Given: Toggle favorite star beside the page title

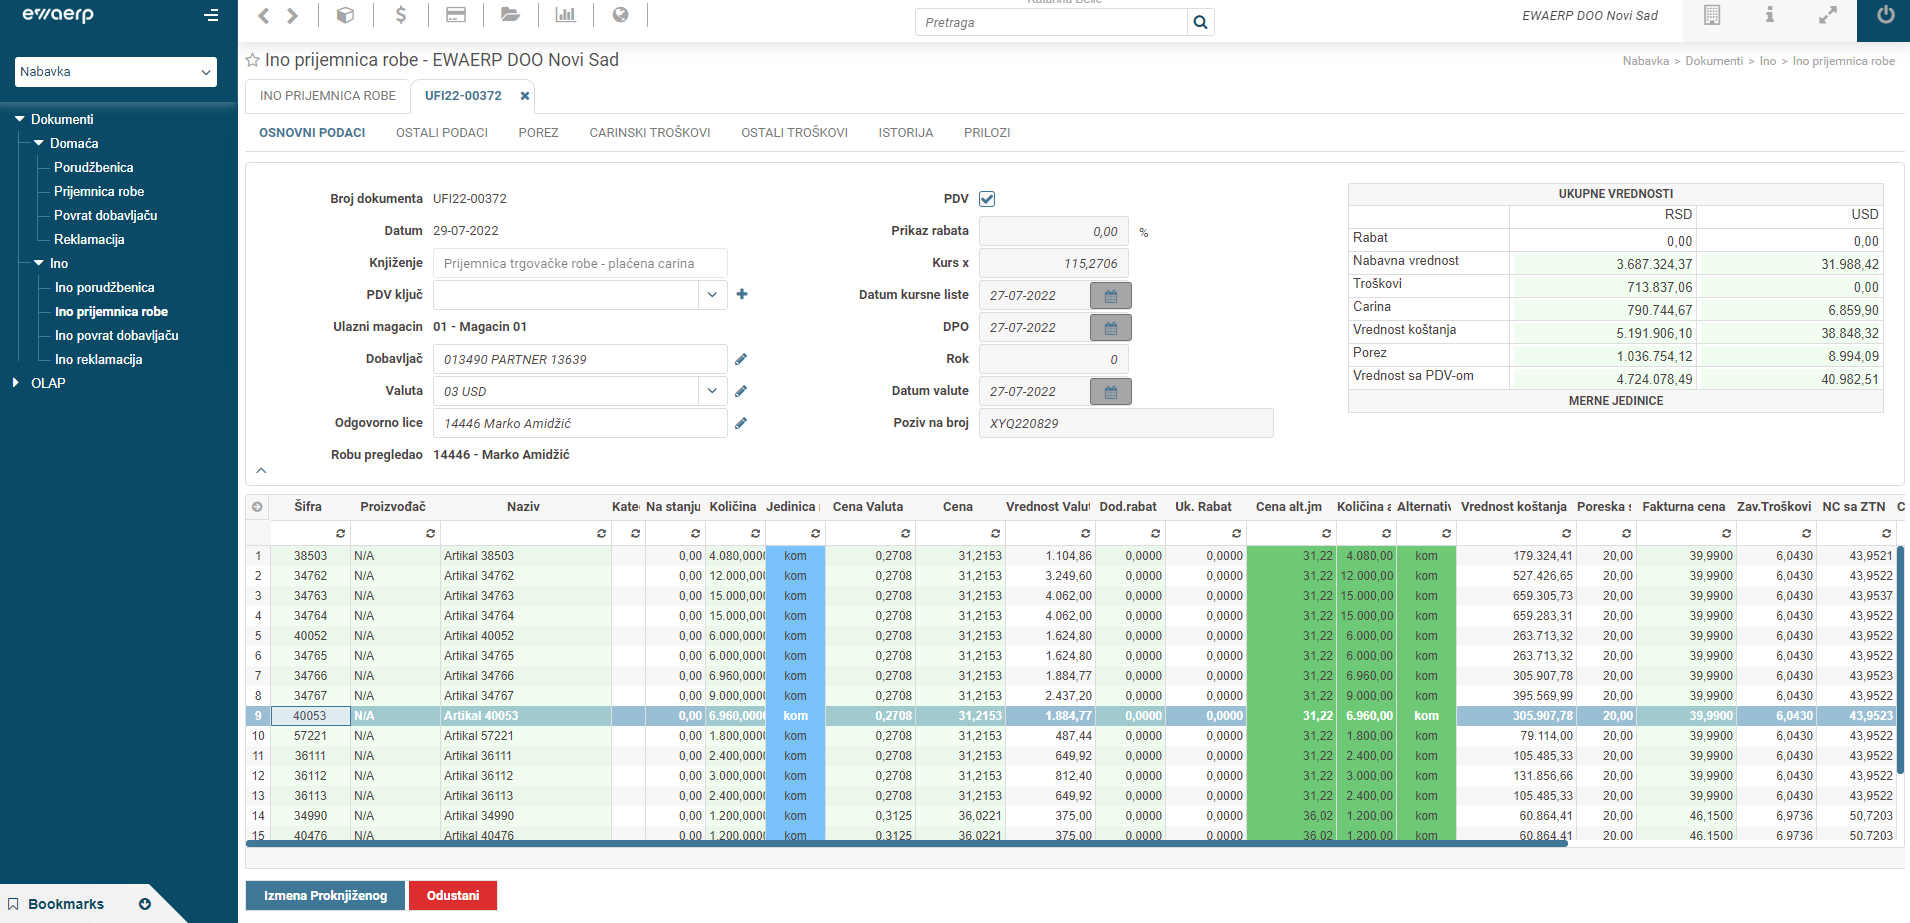Looking at the screenshot, I should 253,61.
